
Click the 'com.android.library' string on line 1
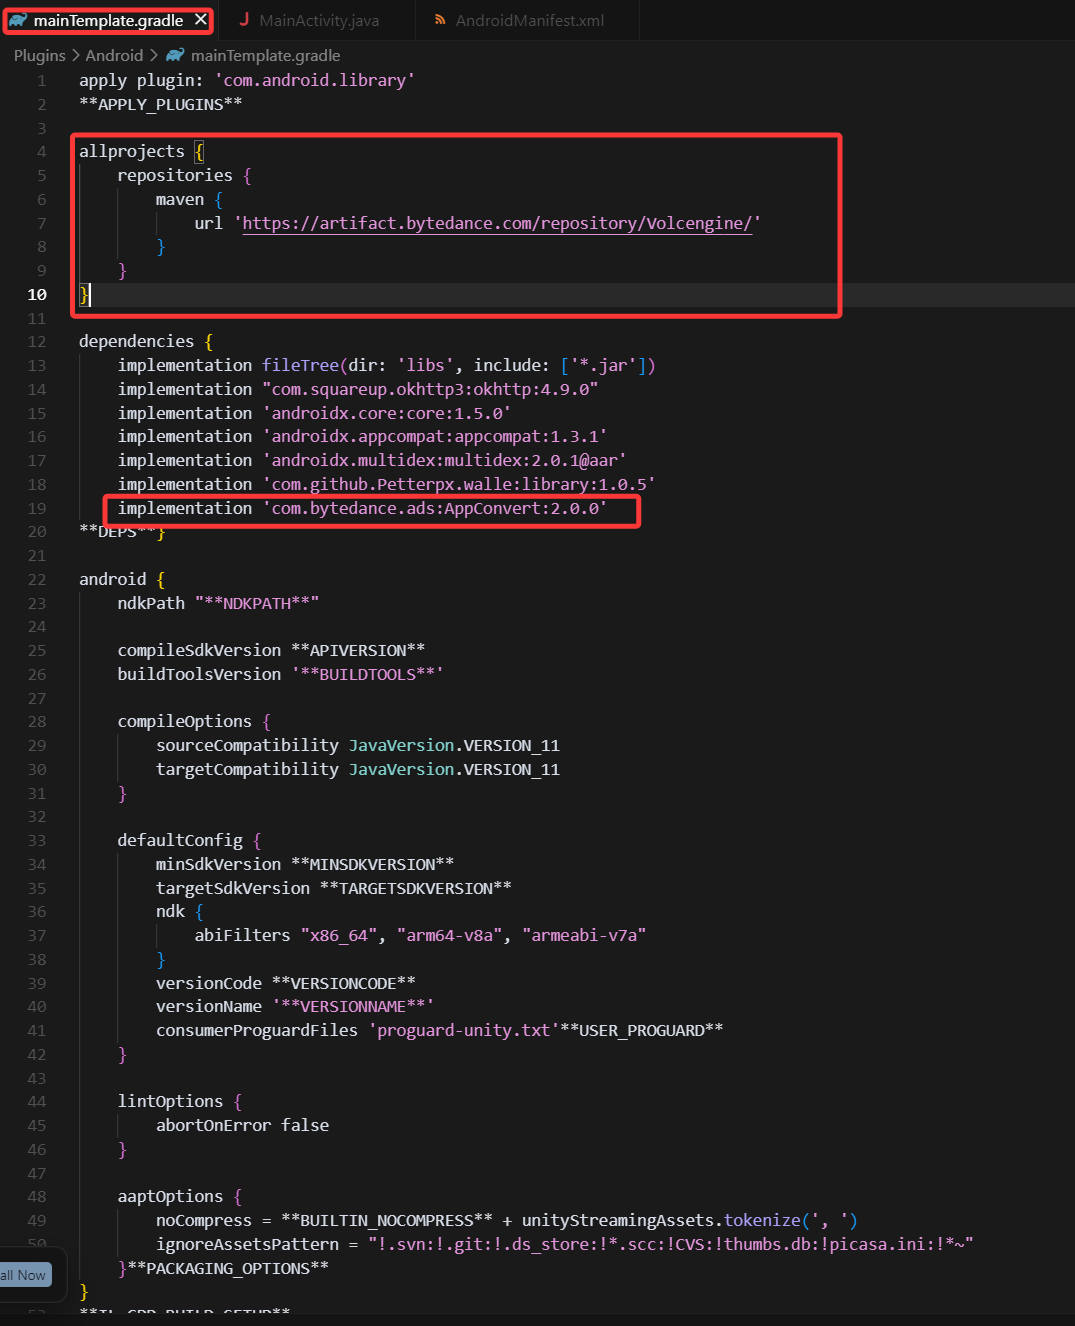pyautogui.click(x=315, y=80)
